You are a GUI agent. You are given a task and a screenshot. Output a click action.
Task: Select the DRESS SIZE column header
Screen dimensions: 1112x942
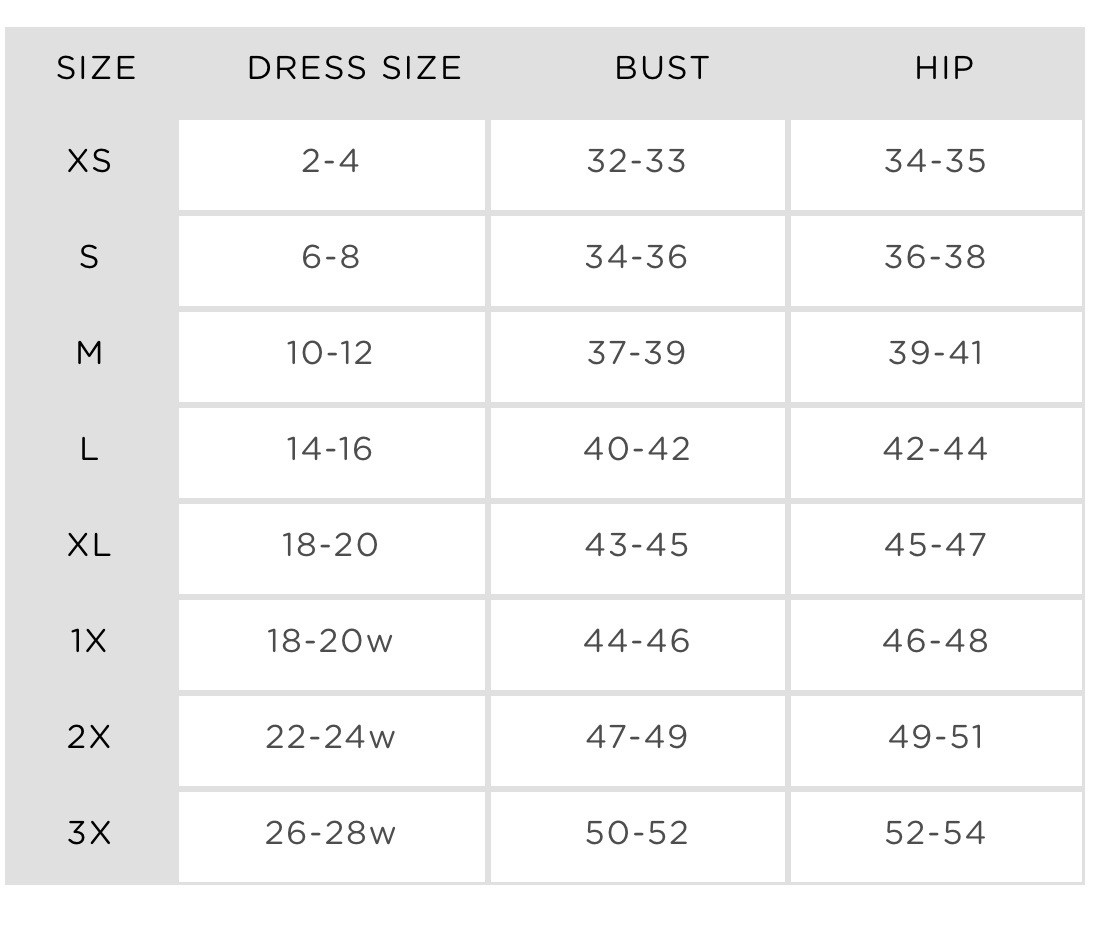point(355,68)
